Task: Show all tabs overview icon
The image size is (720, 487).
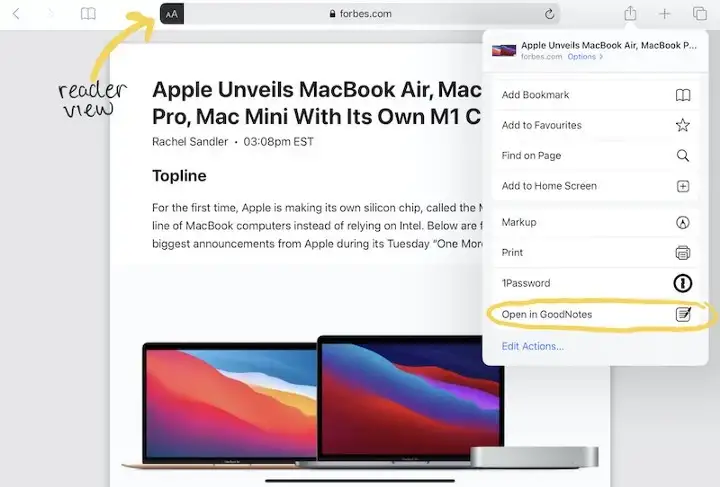Action: 699,14
